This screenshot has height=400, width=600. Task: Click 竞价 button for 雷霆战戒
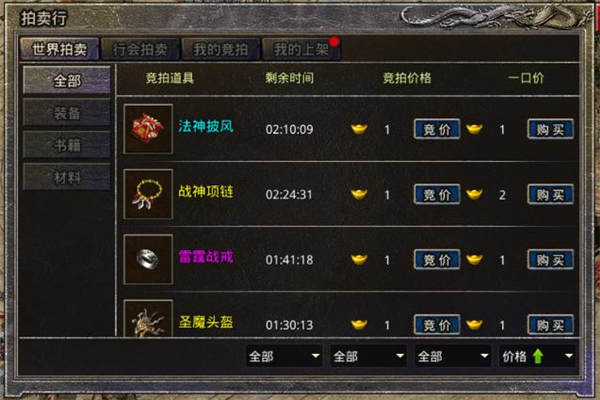437,260
